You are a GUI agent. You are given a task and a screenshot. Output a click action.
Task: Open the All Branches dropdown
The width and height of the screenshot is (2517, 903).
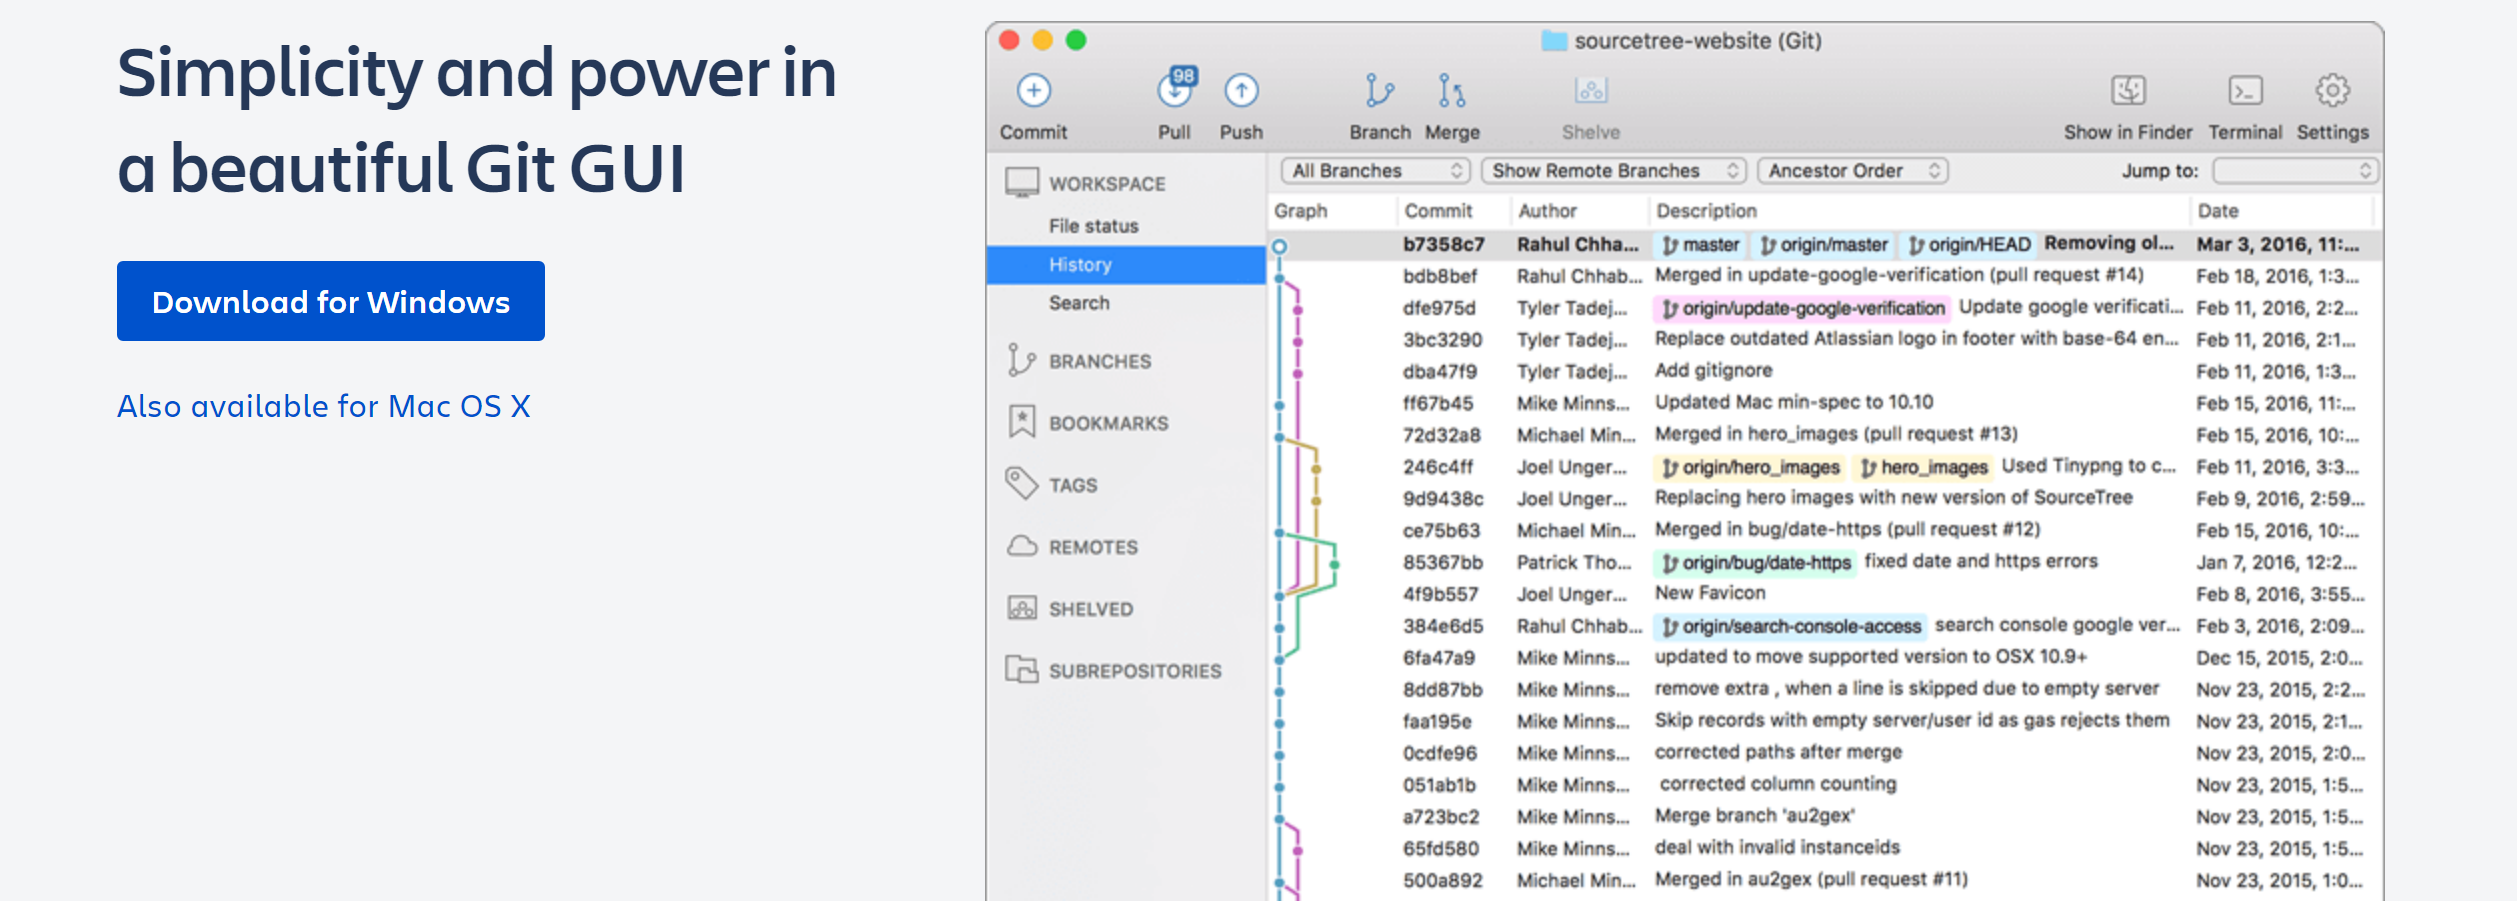[x=1376, y=171]
